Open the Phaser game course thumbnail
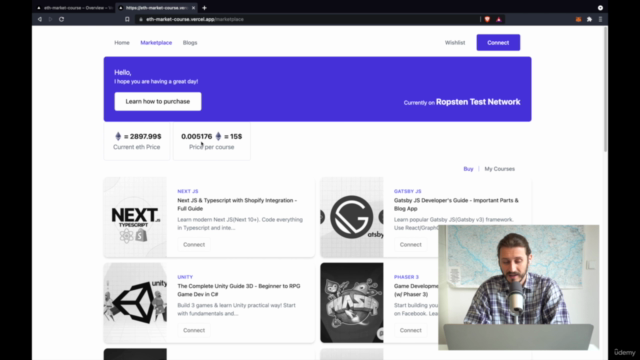The width and height of the screenshot is (640, 360). click(x=352, y=303)
